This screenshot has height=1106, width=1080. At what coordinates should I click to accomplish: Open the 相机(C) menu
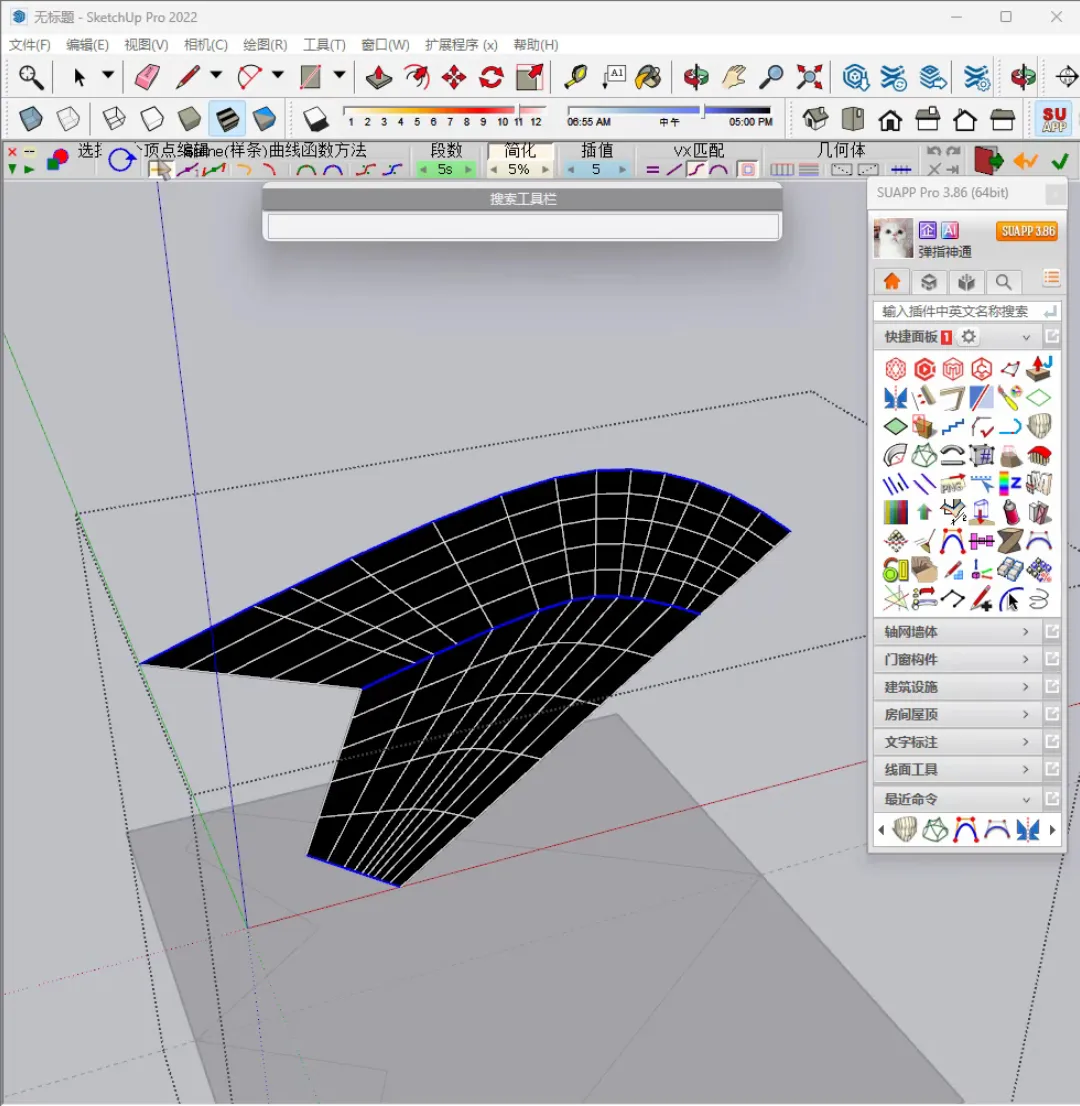206,45
